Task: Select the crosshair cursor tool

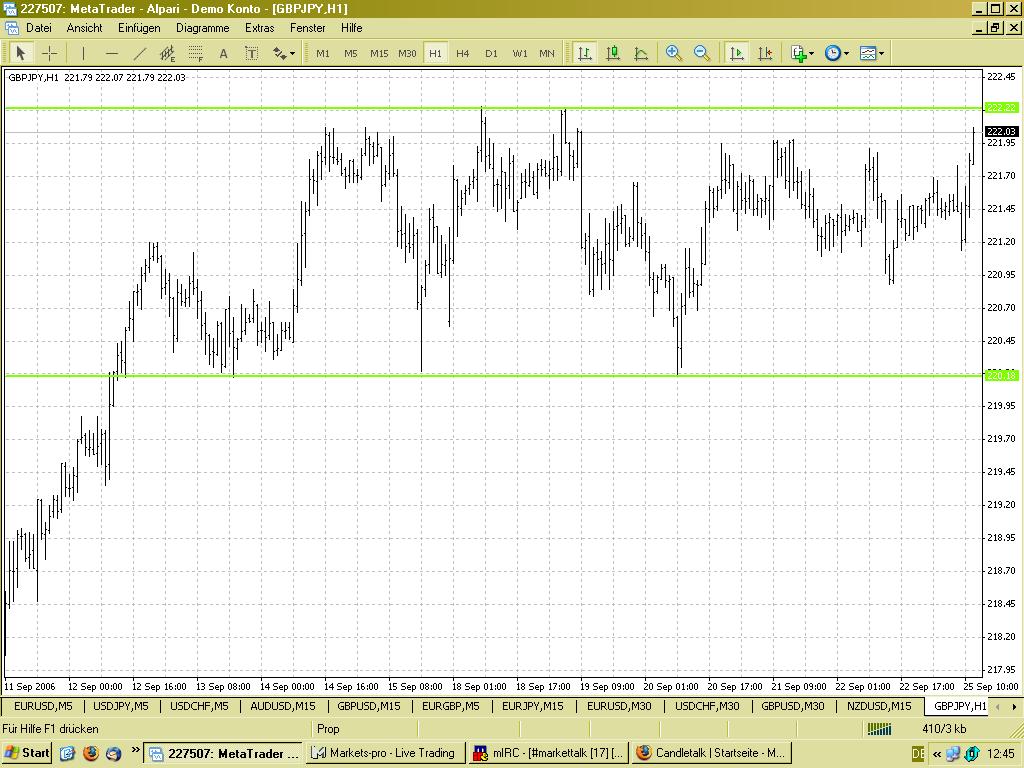Action: (x=49, y=53)
